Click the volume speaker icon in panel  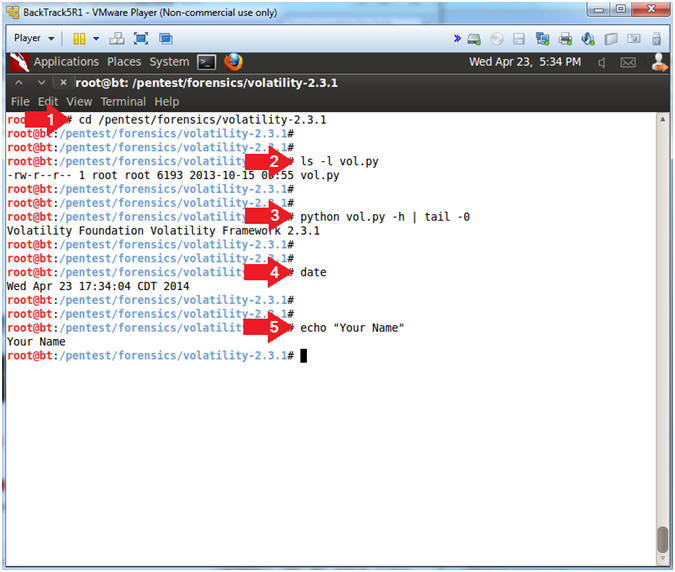tap(602, 63)
